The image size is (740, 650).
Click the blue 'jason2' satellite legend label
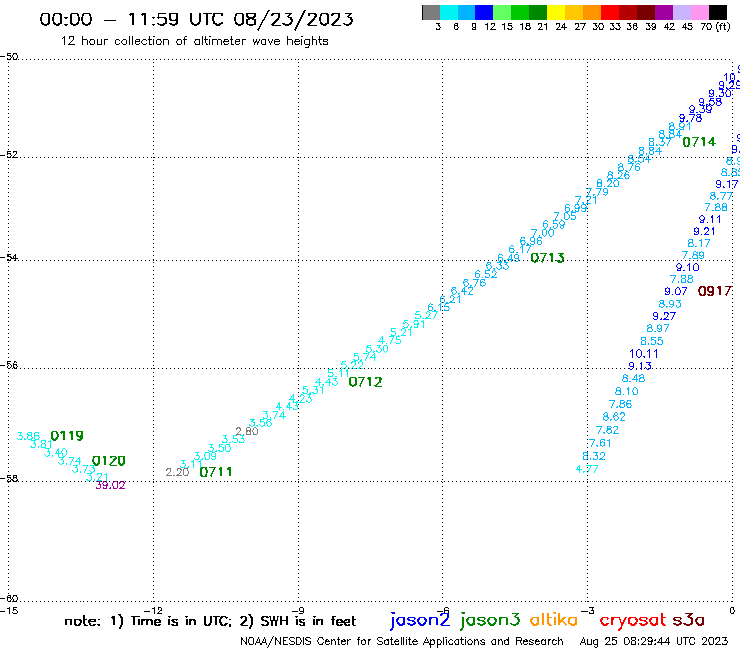pyautogui.click(x=420, y=620)
